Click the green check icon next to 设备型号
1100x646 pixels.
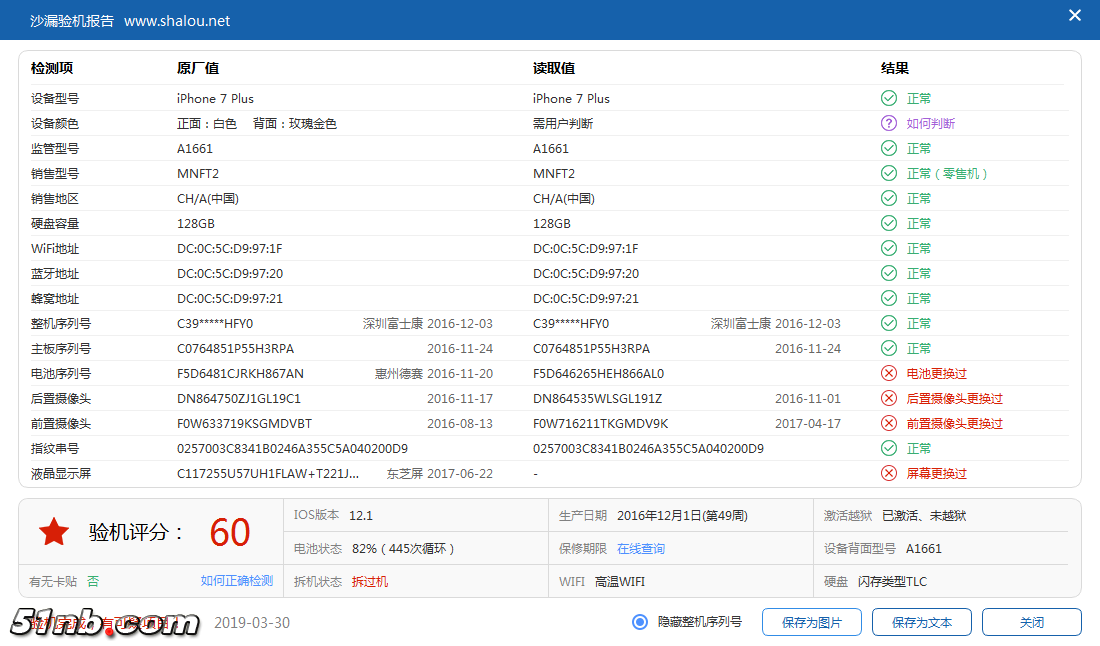889,98
